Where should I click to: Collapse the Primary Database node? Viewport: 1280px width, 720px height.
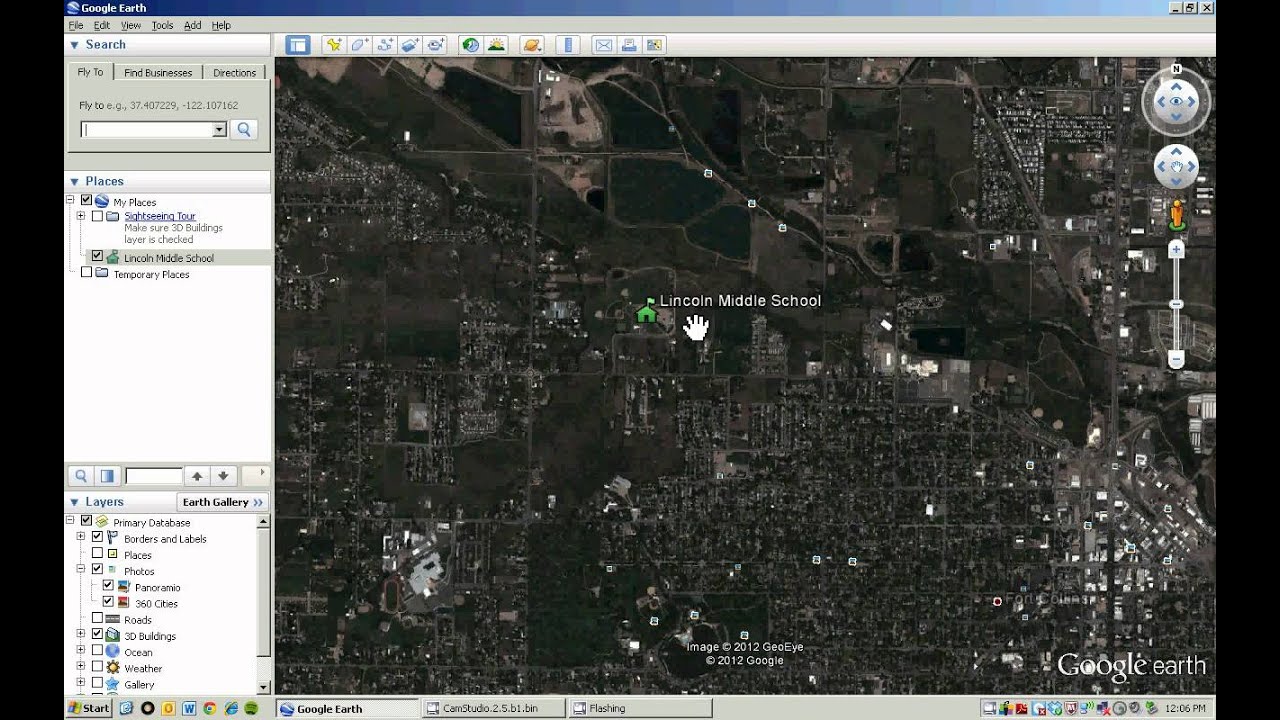(x=70, y=521)
